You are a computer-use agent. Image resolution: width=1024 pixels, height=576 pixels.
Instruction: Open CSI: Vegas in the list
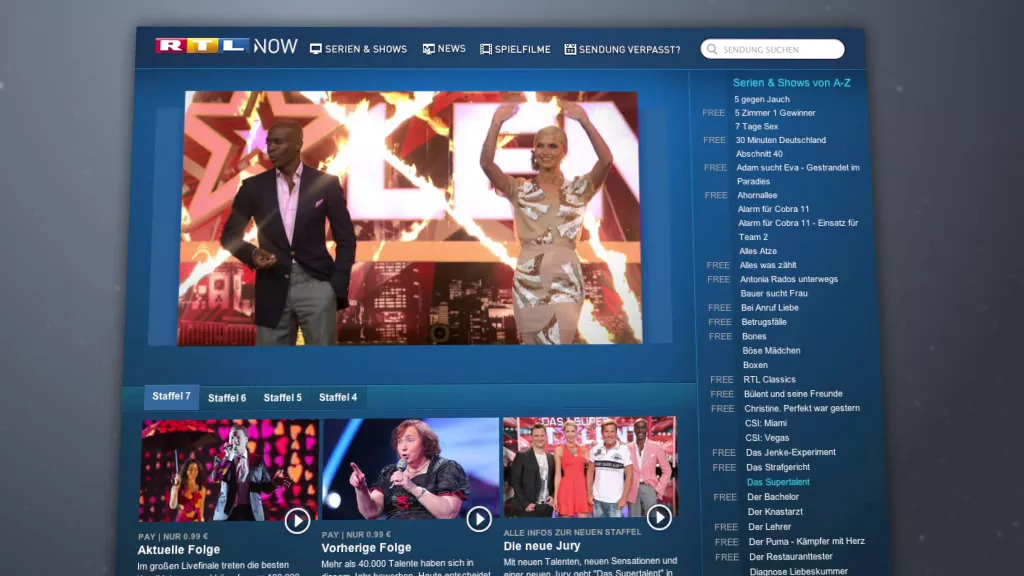[767, 438]
